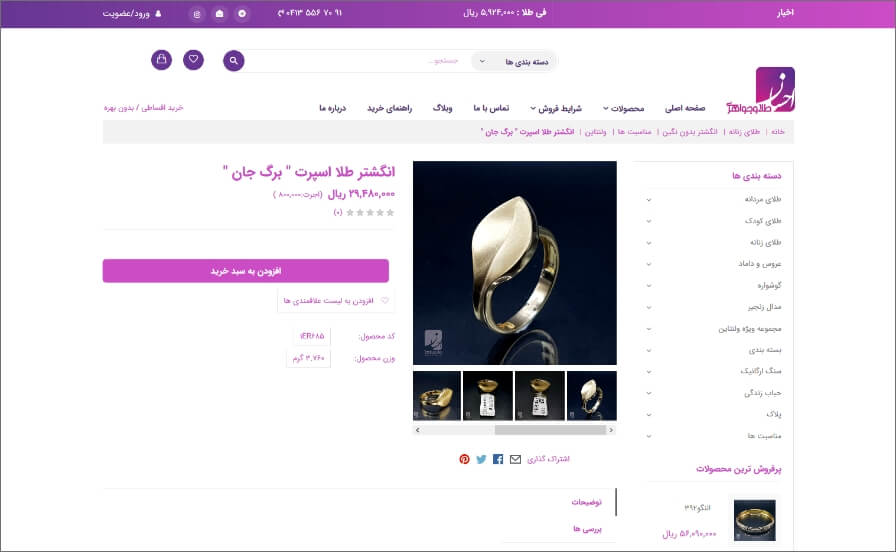Open دسته بندی ها dropdown in search bar
The width and height of the screenshot is (896, 552).
(514, 62)
